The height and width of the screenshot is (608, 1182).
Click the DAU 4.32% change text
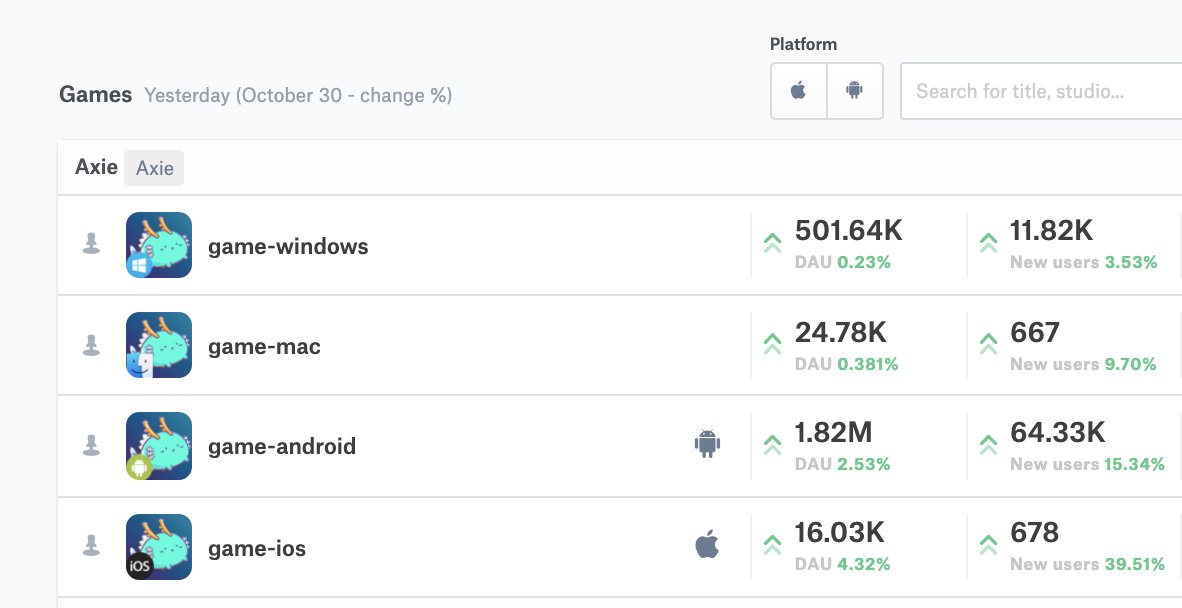[843, 564]
